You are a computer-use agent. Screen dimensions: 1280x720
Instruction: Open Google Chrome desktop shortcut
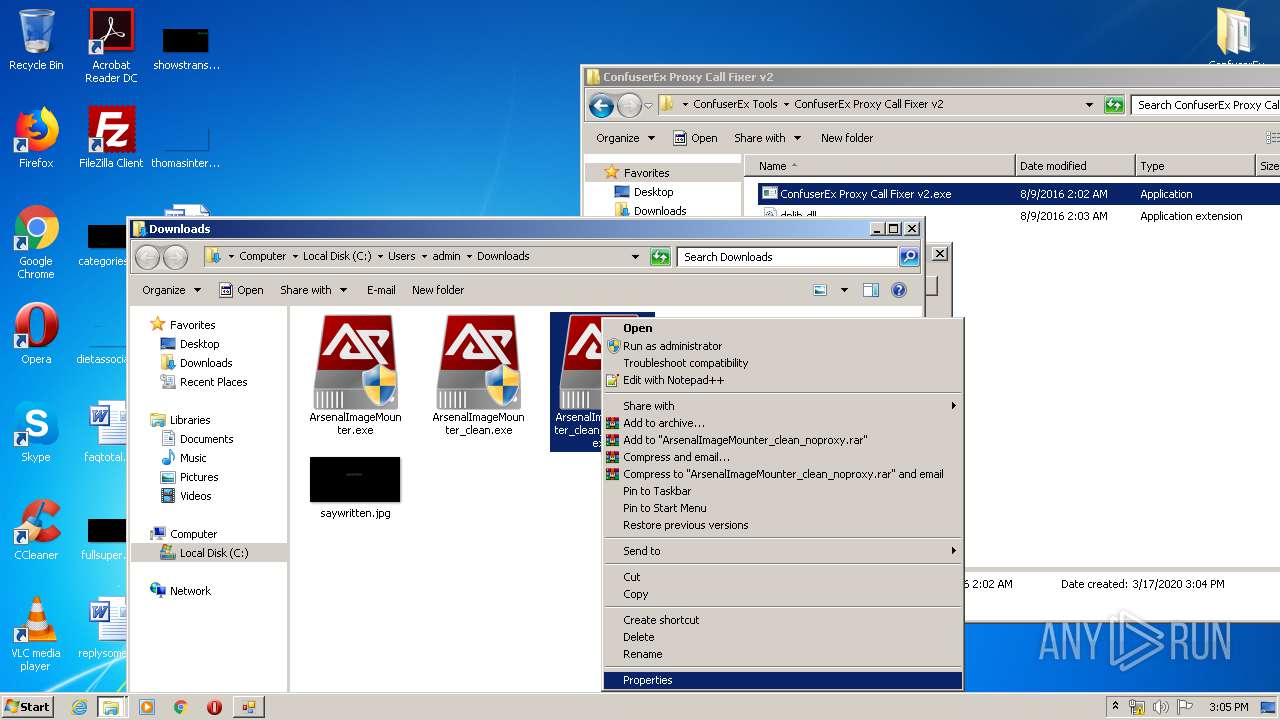click(x=36, y=242)
